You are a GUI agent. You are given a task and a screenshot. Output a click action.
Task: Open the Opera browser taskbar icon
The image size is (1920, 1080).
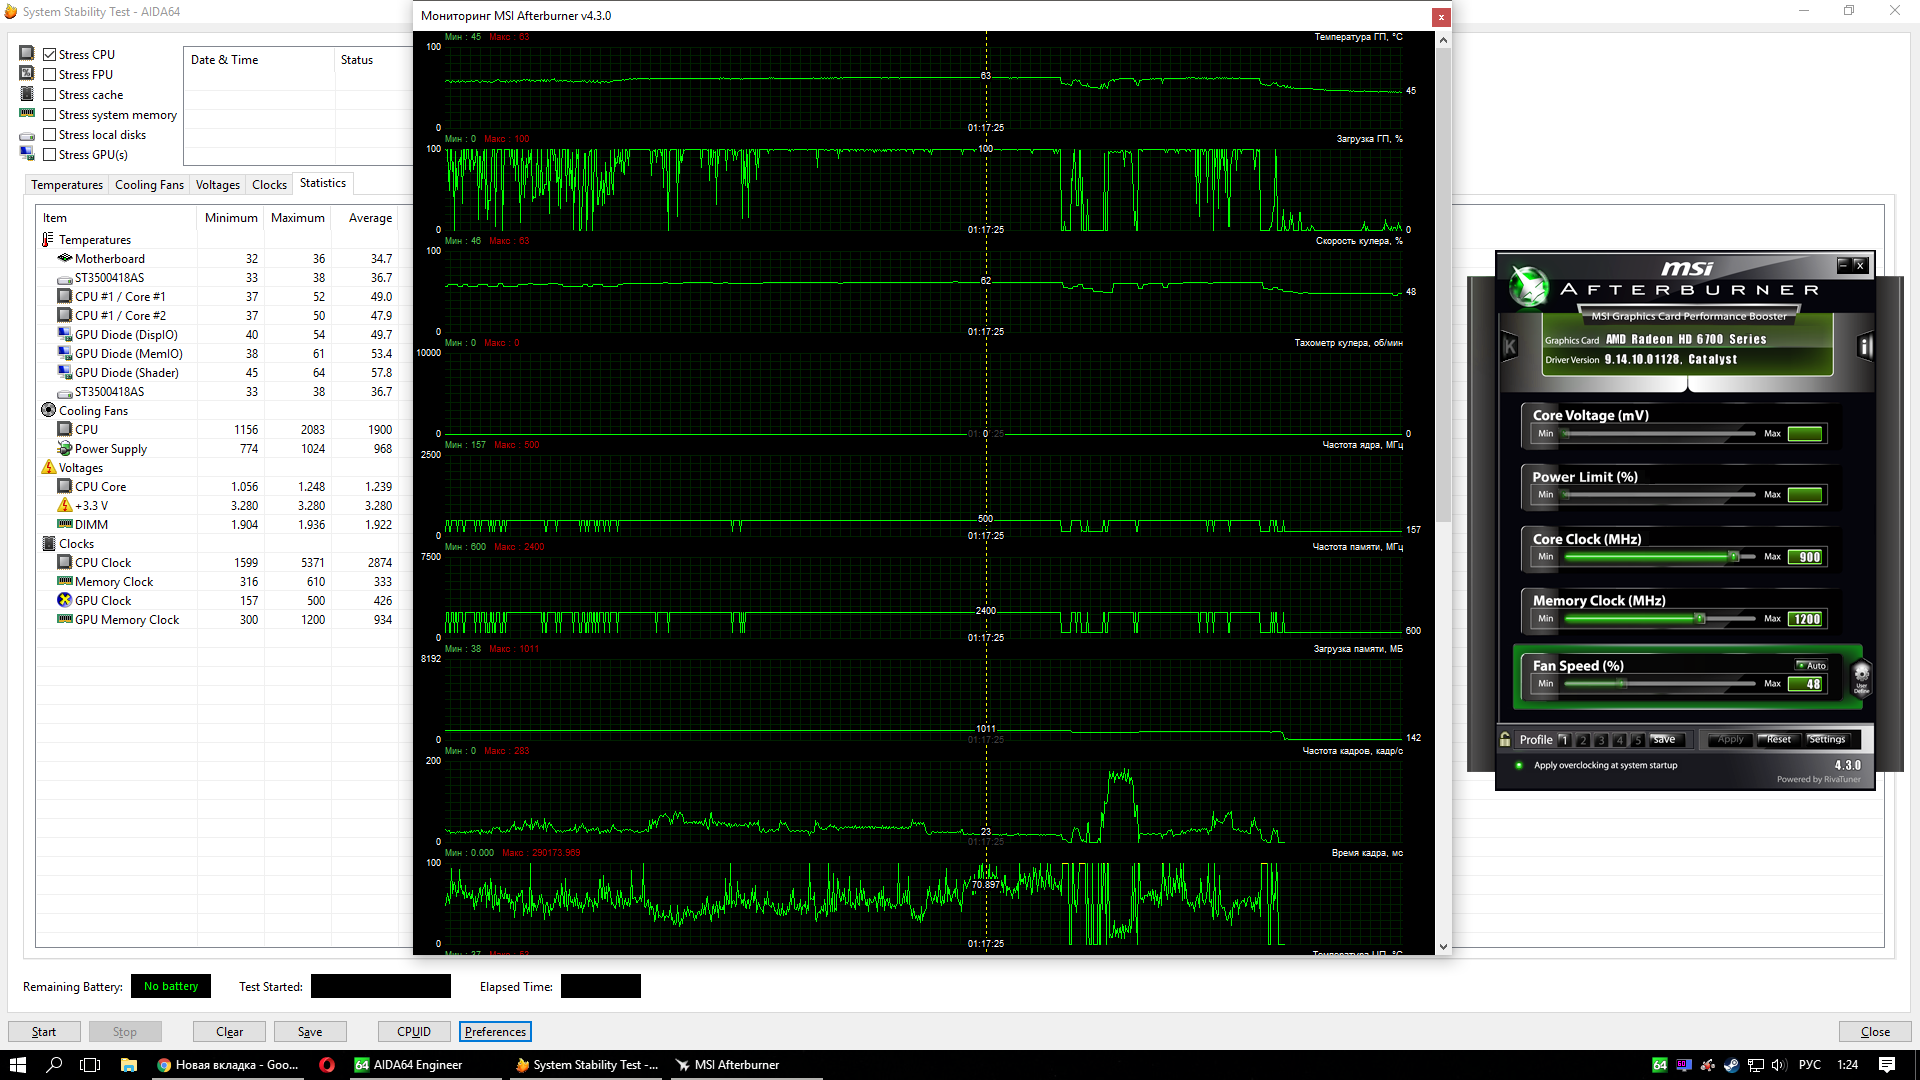click(327, 1065)
